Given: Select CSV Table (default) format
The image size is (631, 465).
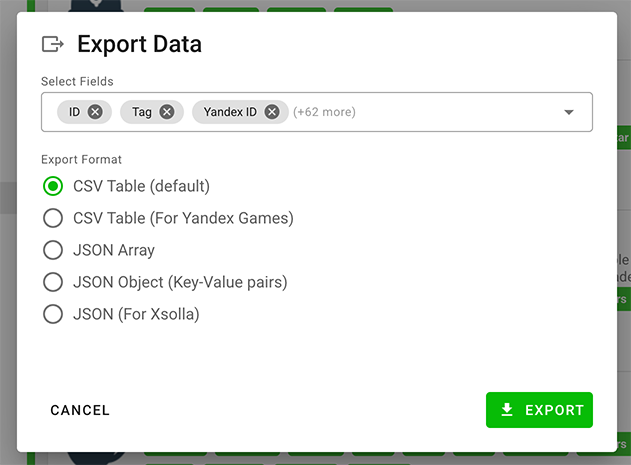Looking at the screenshot, I should [53, 186].
